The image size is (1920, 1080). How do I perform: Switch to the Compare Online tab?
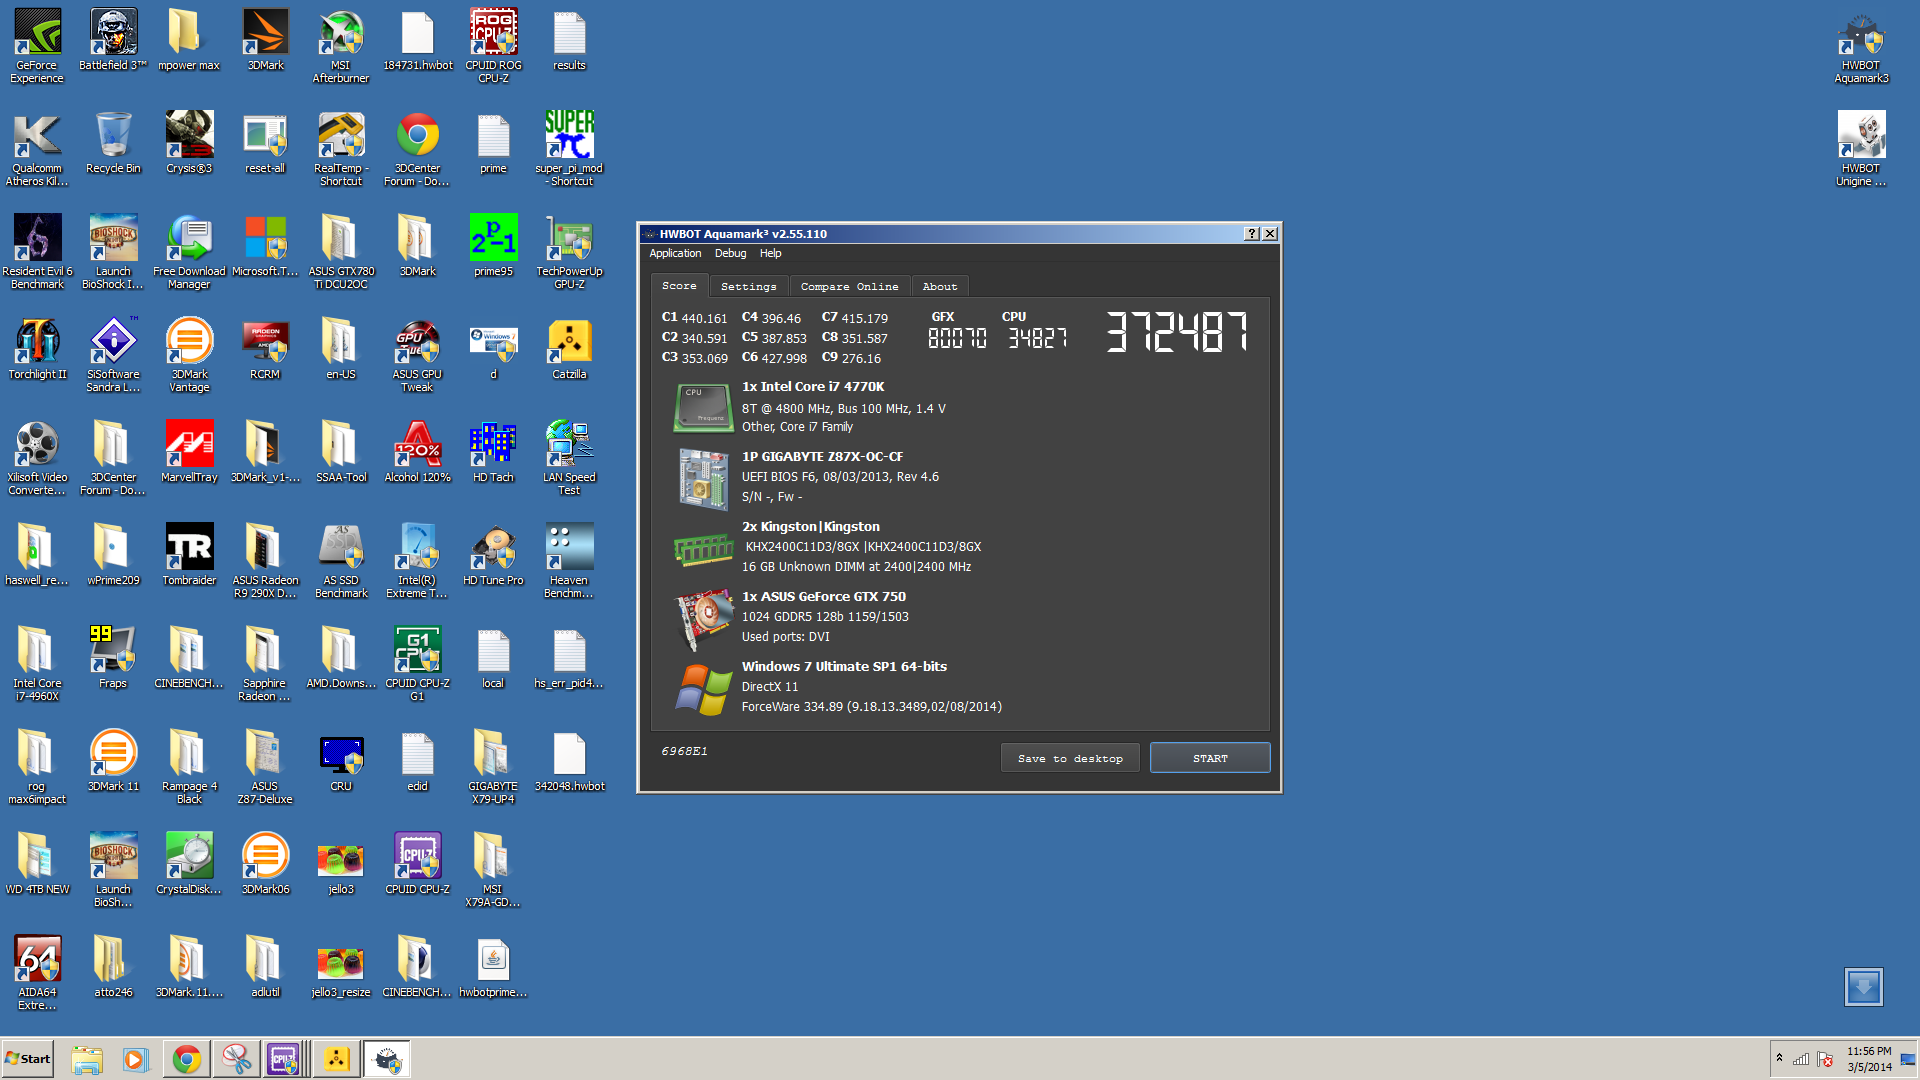pos(849,287)
